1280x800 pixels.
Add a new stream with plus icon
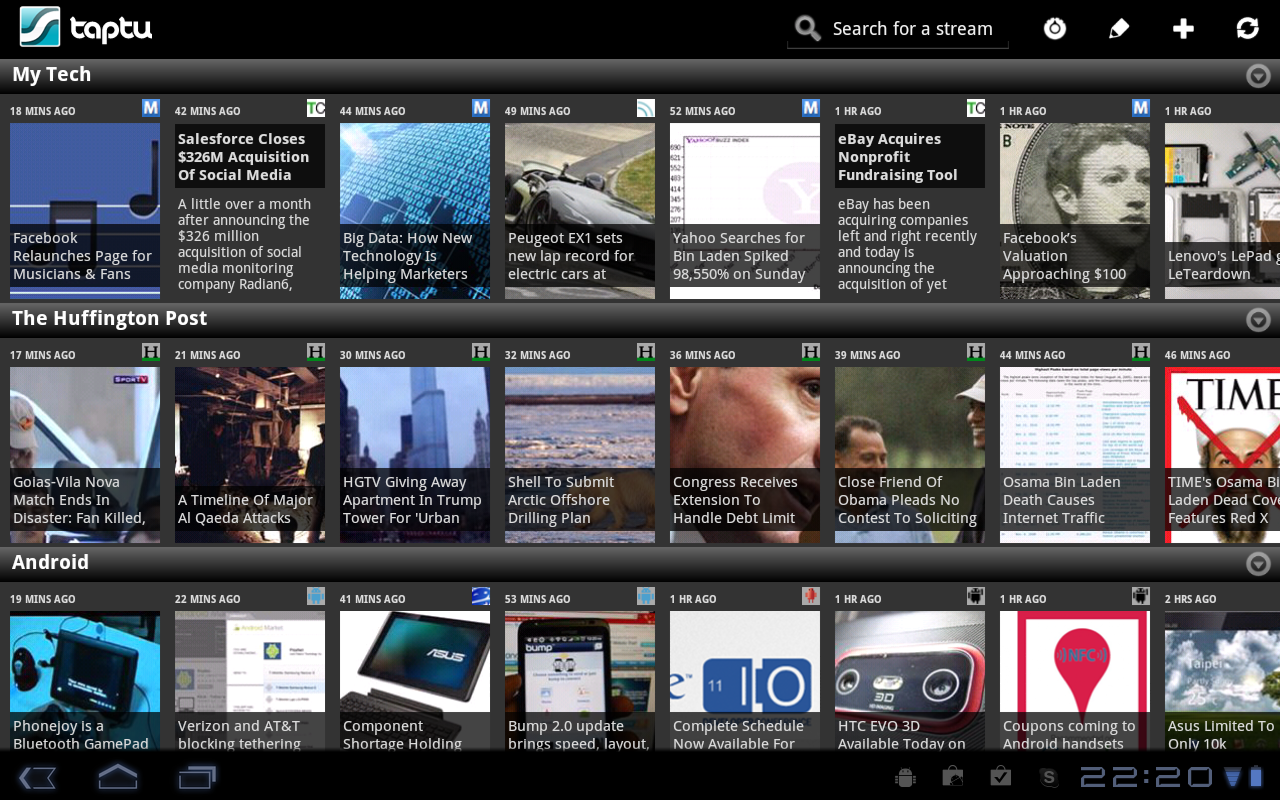click(1183, 29)
